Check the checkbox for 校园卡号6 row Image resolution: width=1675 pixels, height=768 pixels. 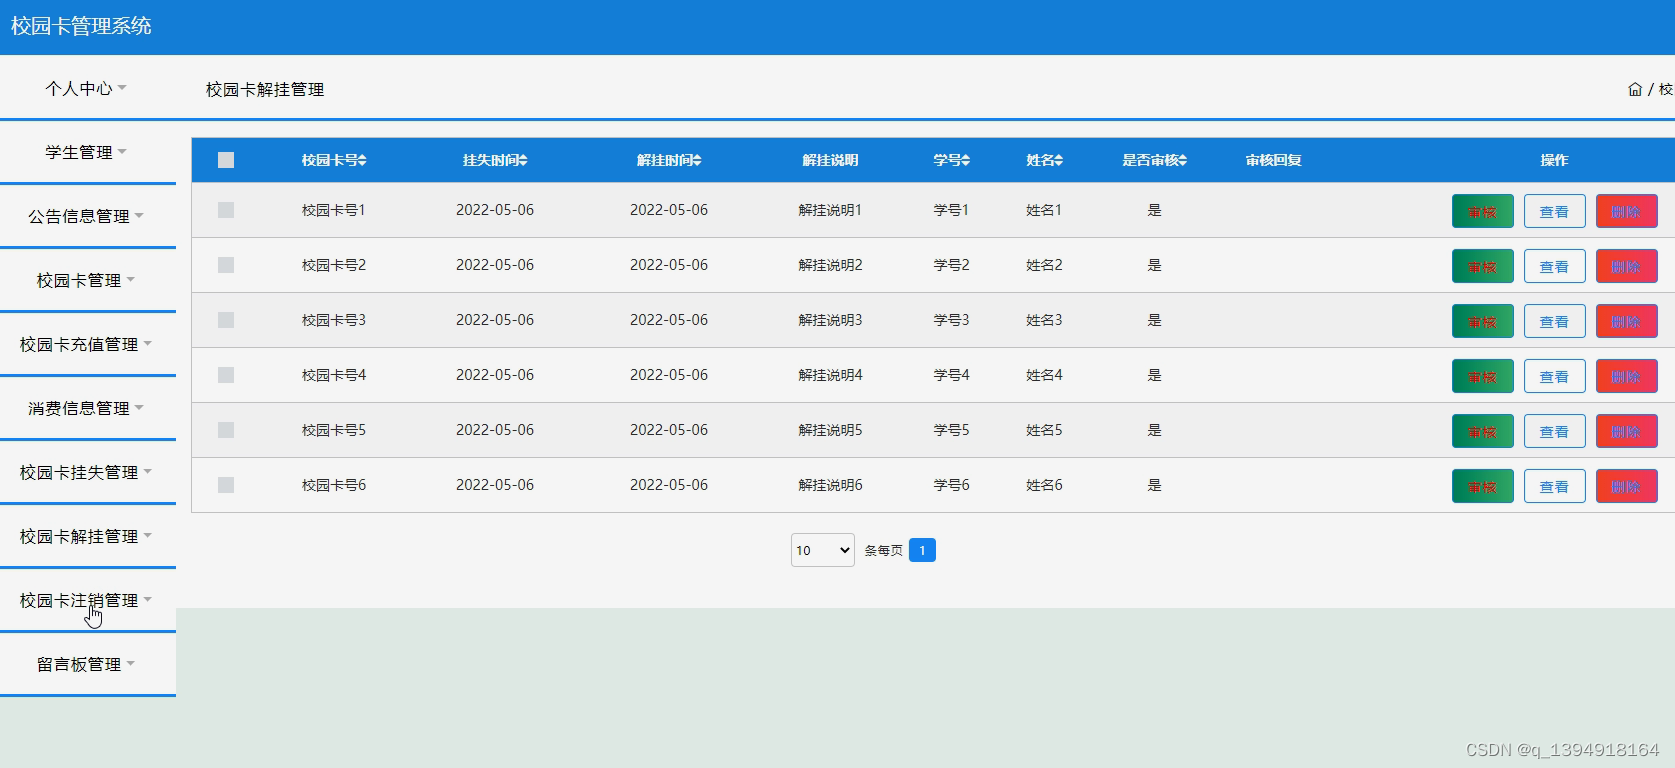click(226, 485)
